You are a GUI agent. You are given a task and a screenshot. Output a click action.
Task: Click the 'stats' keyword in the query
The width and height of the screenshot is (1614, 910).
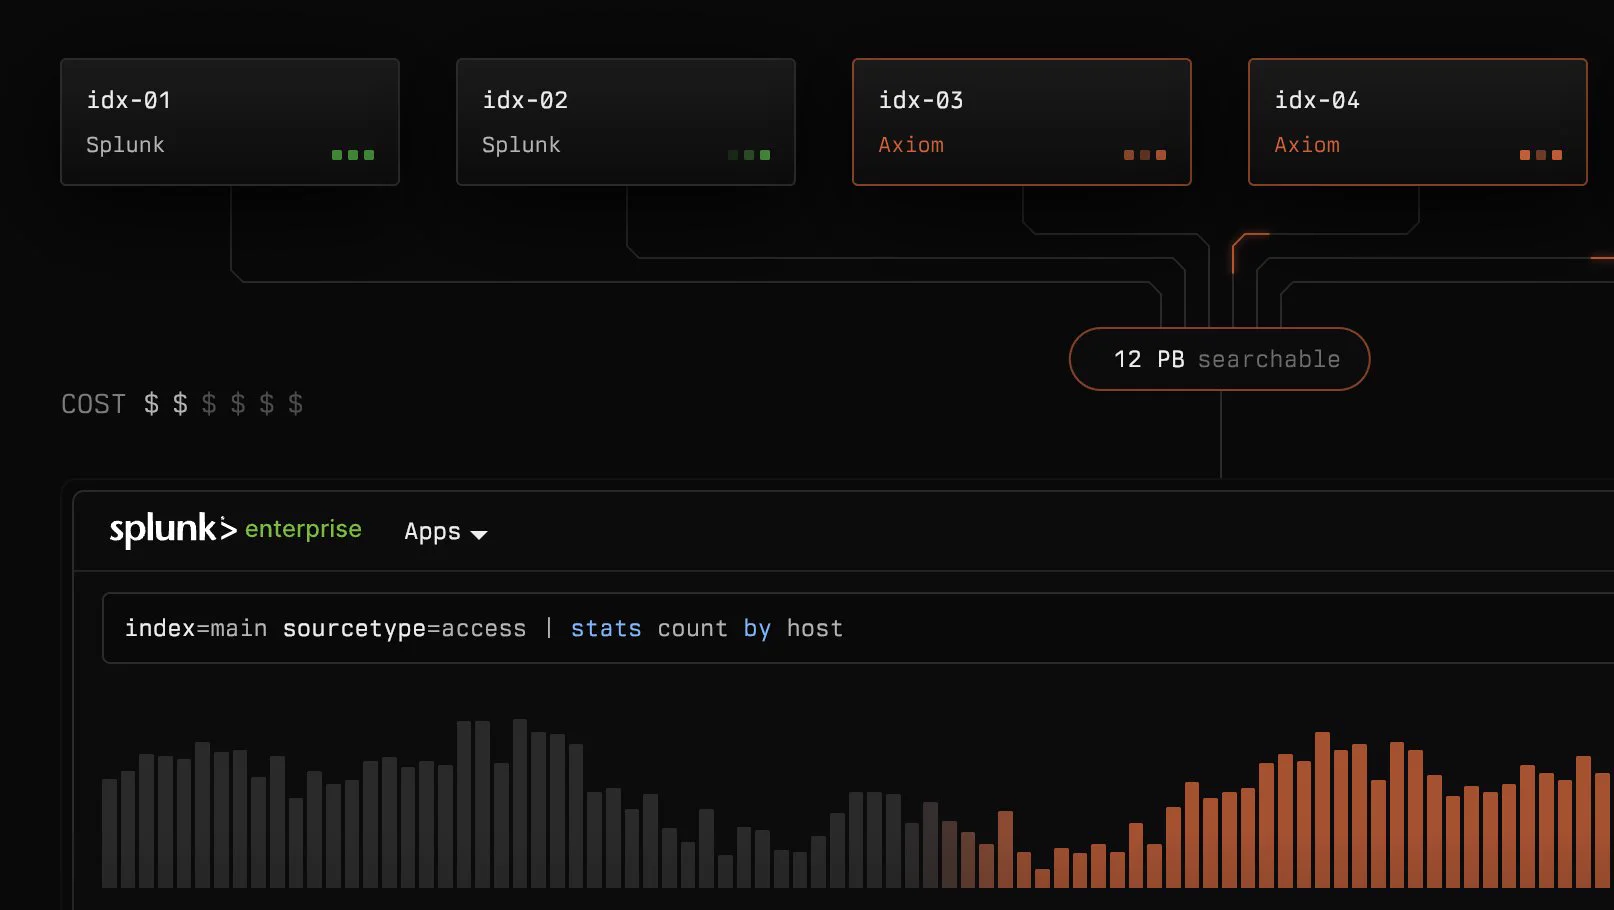[606, 628]
